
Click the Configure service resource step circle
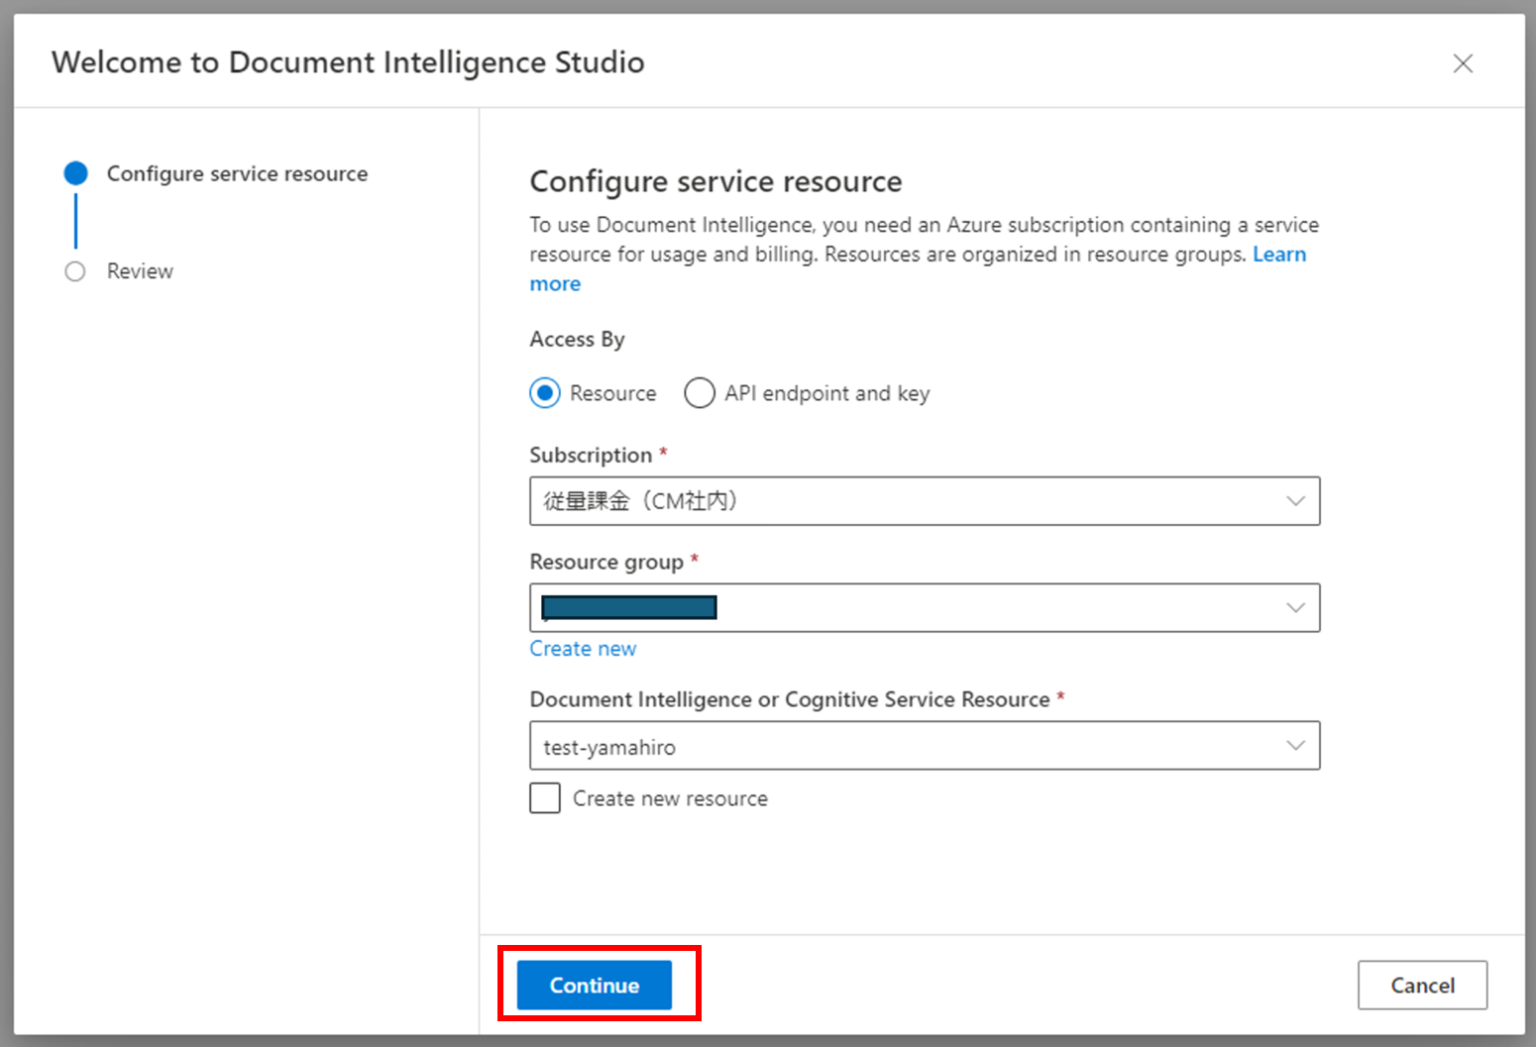pos(75,172)
